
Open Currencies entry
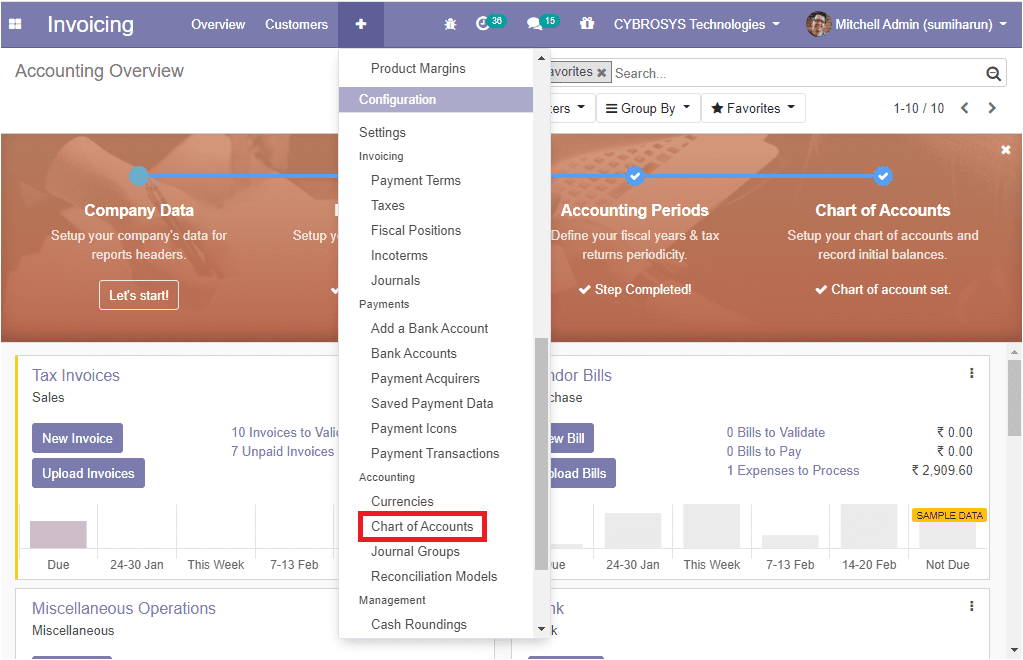402,502
